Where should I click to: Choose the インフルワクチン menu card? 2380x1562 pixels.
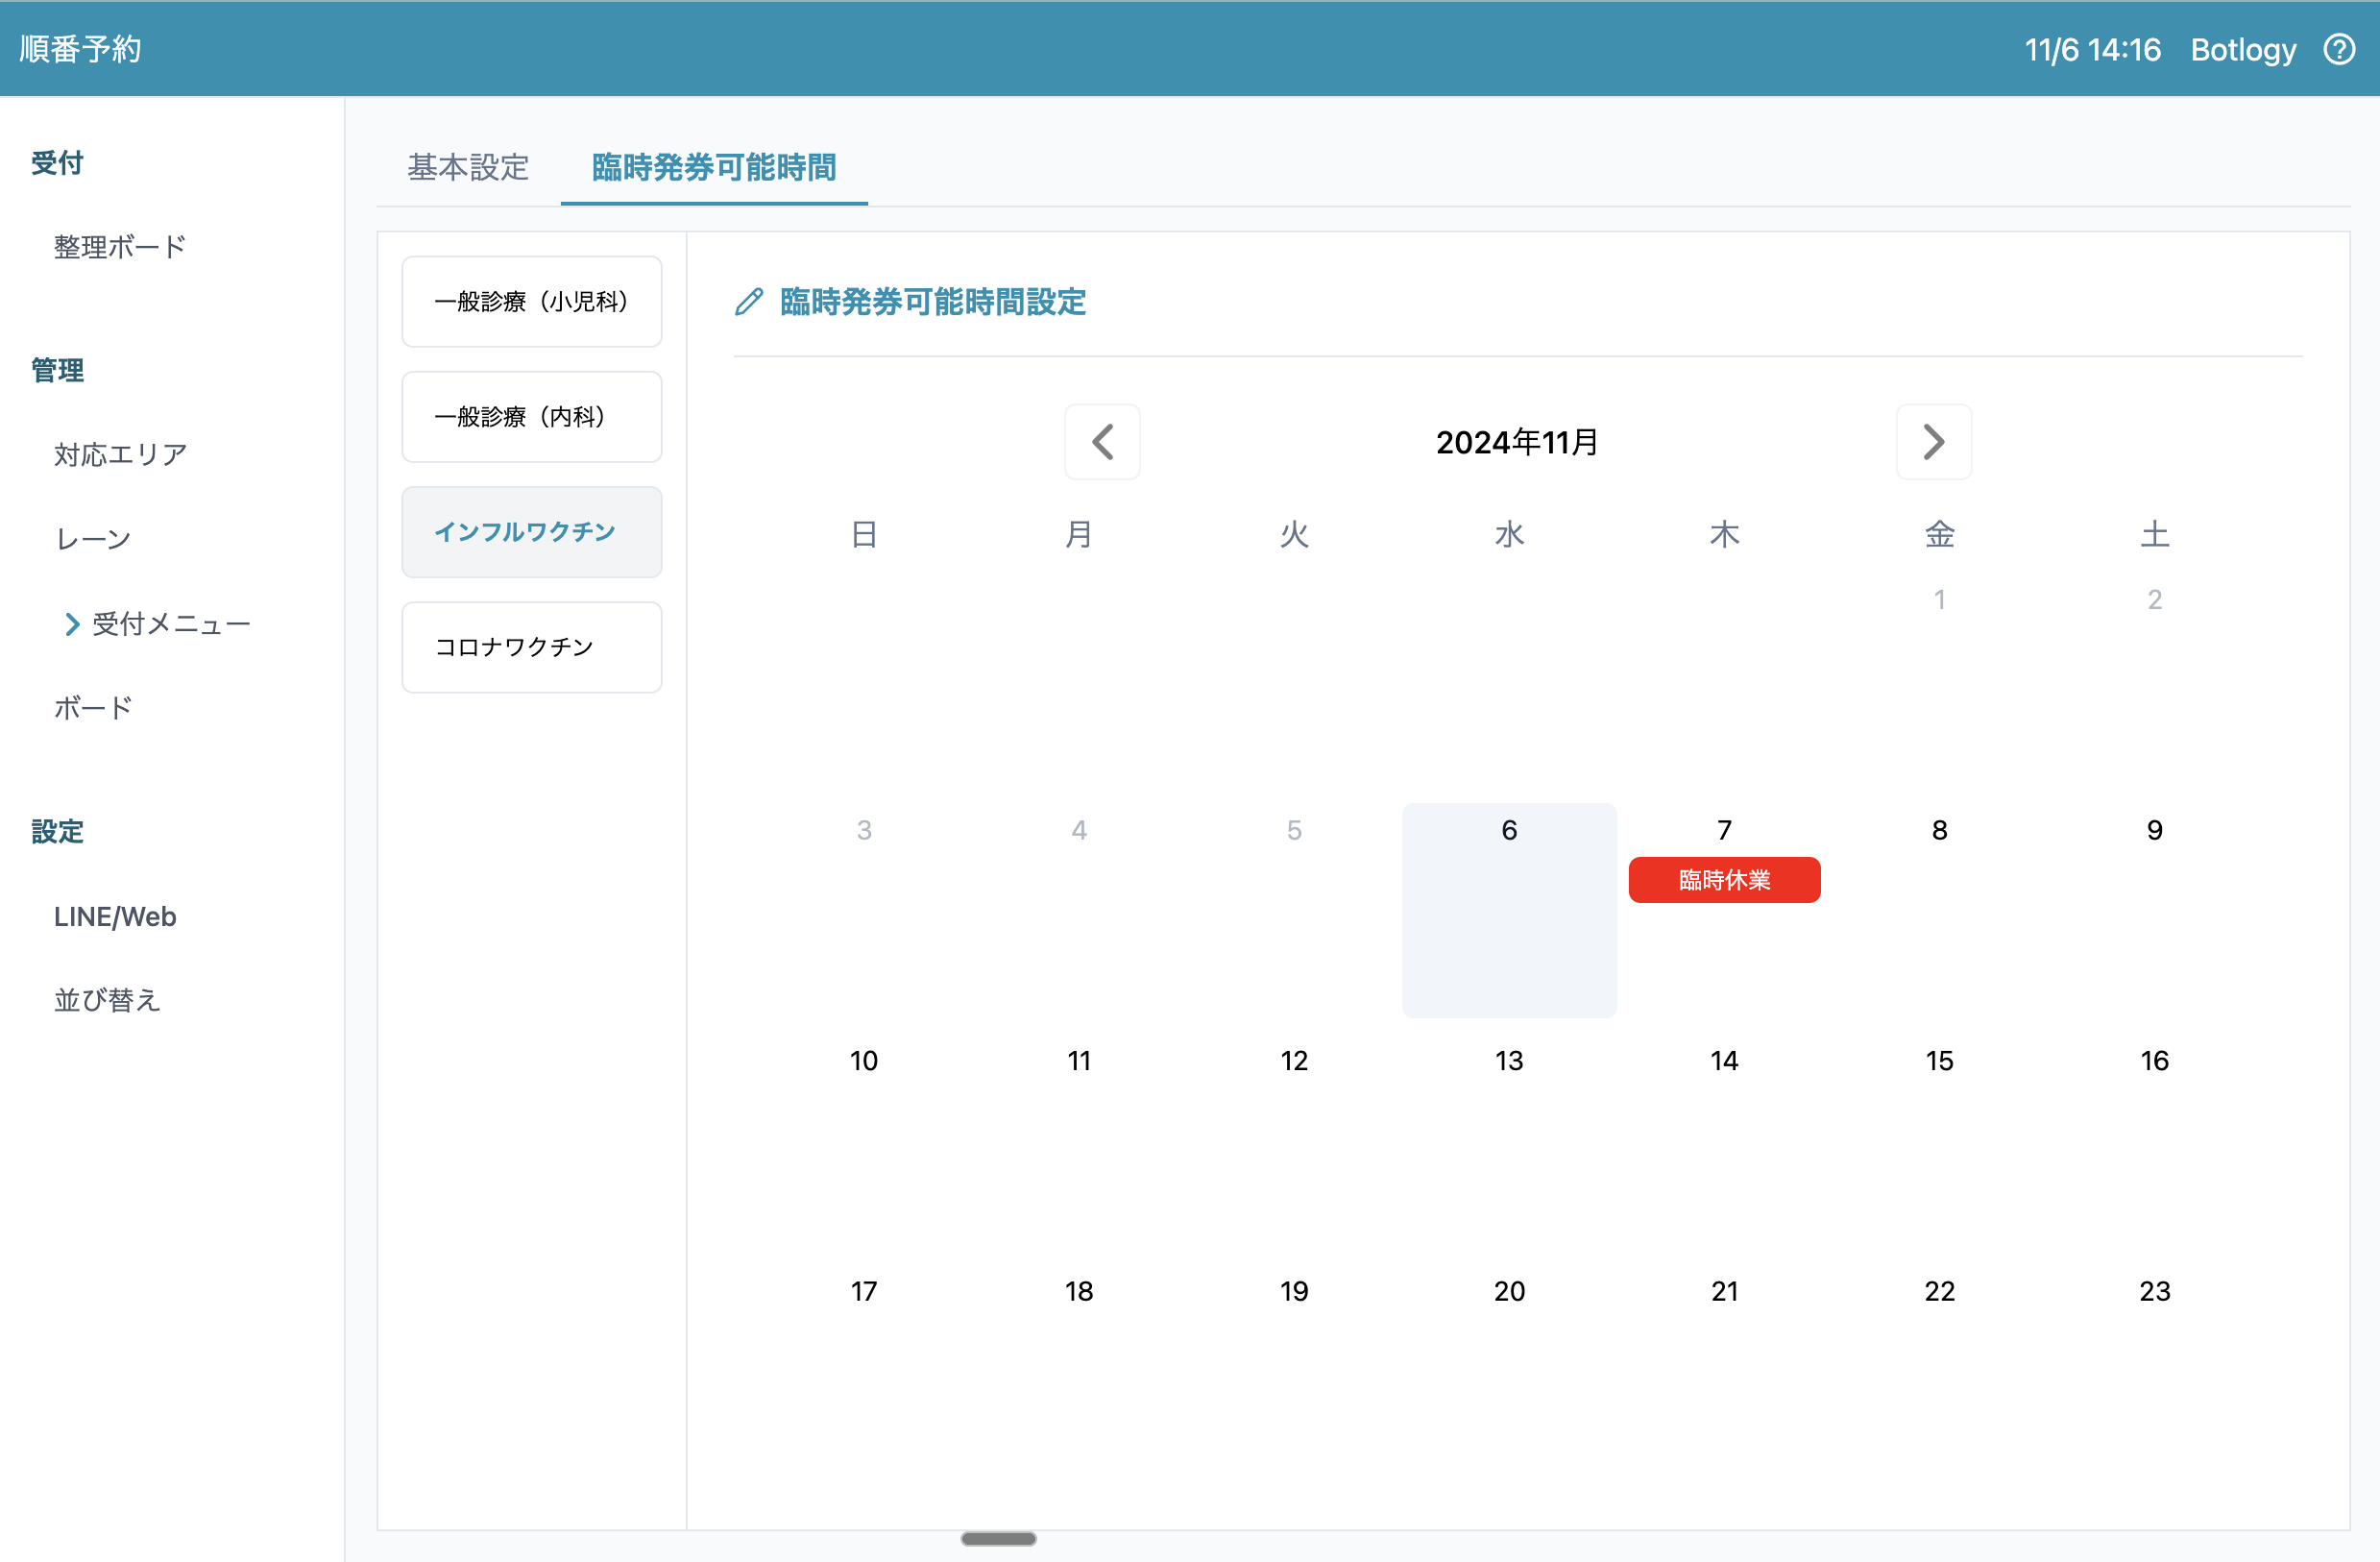(531, 532)
